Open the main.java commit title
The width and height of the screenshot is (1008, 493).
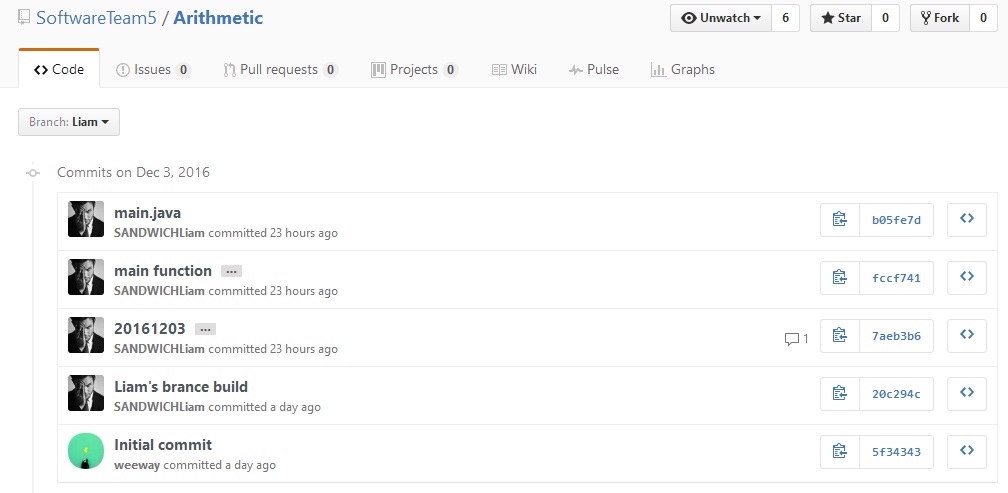tap(148, 213)
